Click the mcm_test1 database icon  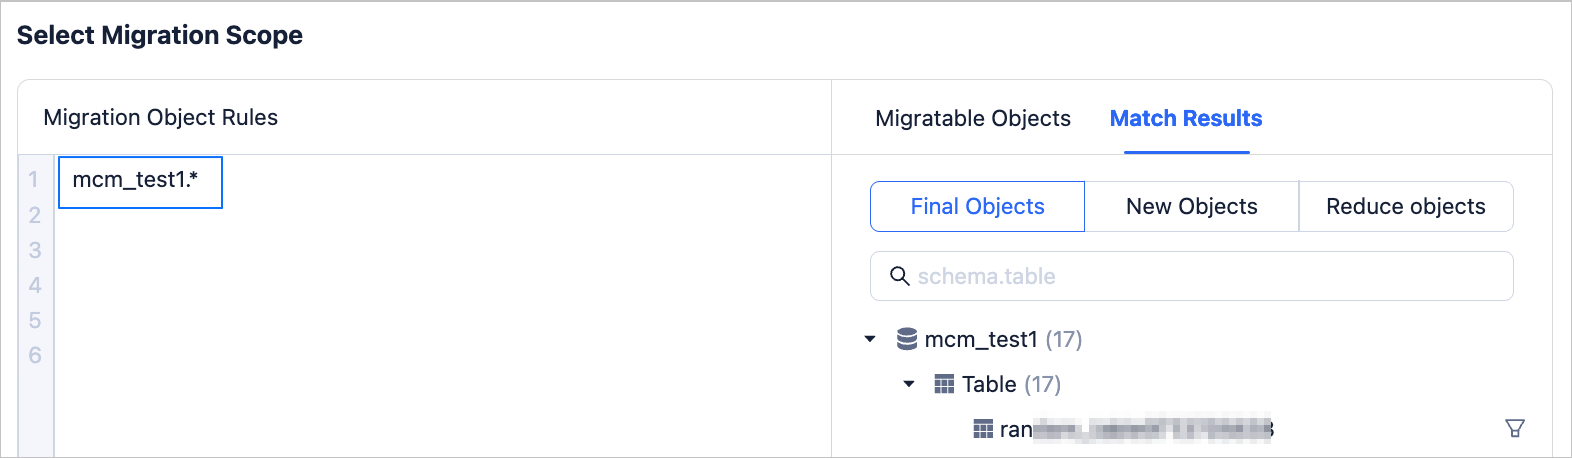[x=907, y=339]
